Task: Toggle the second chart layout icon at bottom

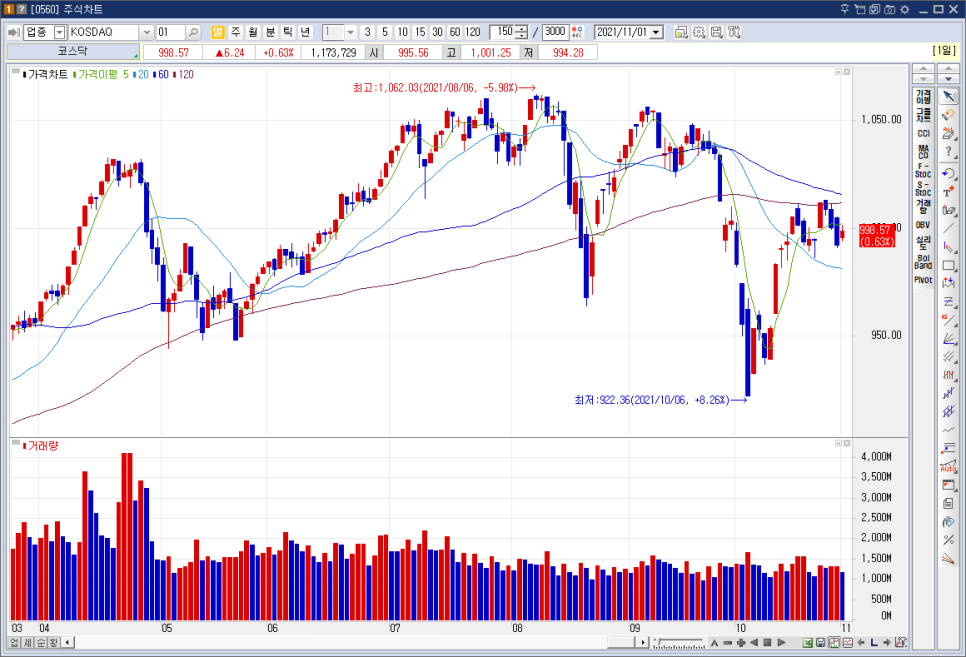Action: pos(834,643)
